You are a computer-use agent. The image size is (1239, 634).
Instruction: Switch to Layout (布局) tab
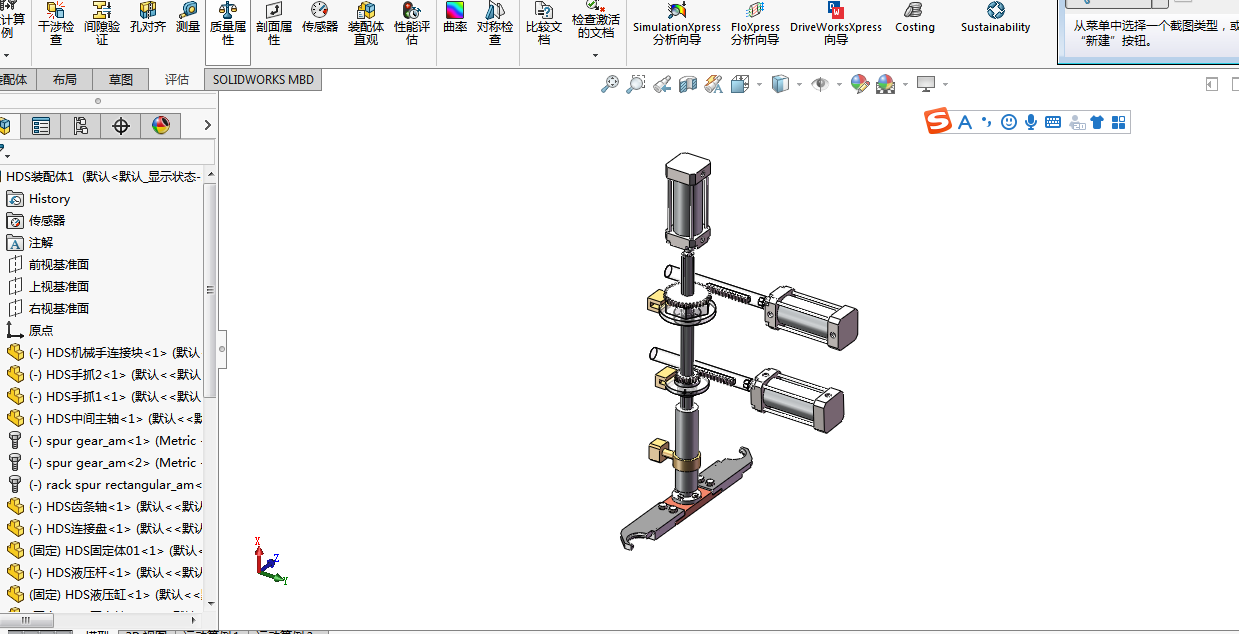[64, 80]
